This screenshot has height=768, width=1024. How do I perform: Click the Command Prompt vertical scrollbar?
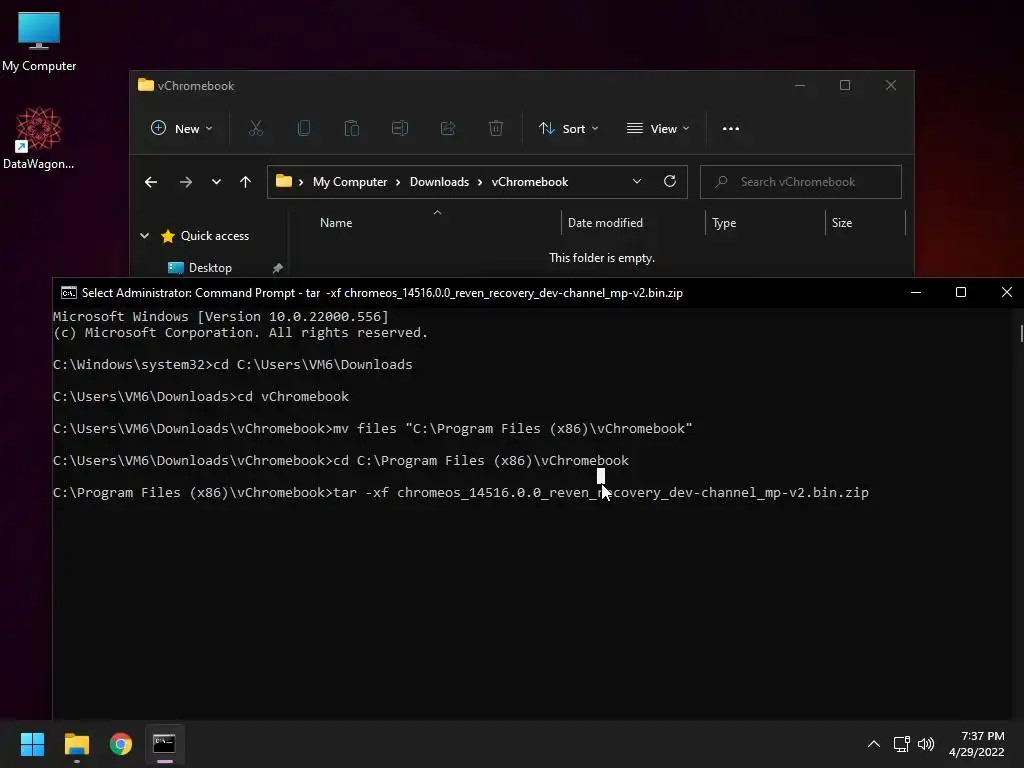pos(1019,513)
